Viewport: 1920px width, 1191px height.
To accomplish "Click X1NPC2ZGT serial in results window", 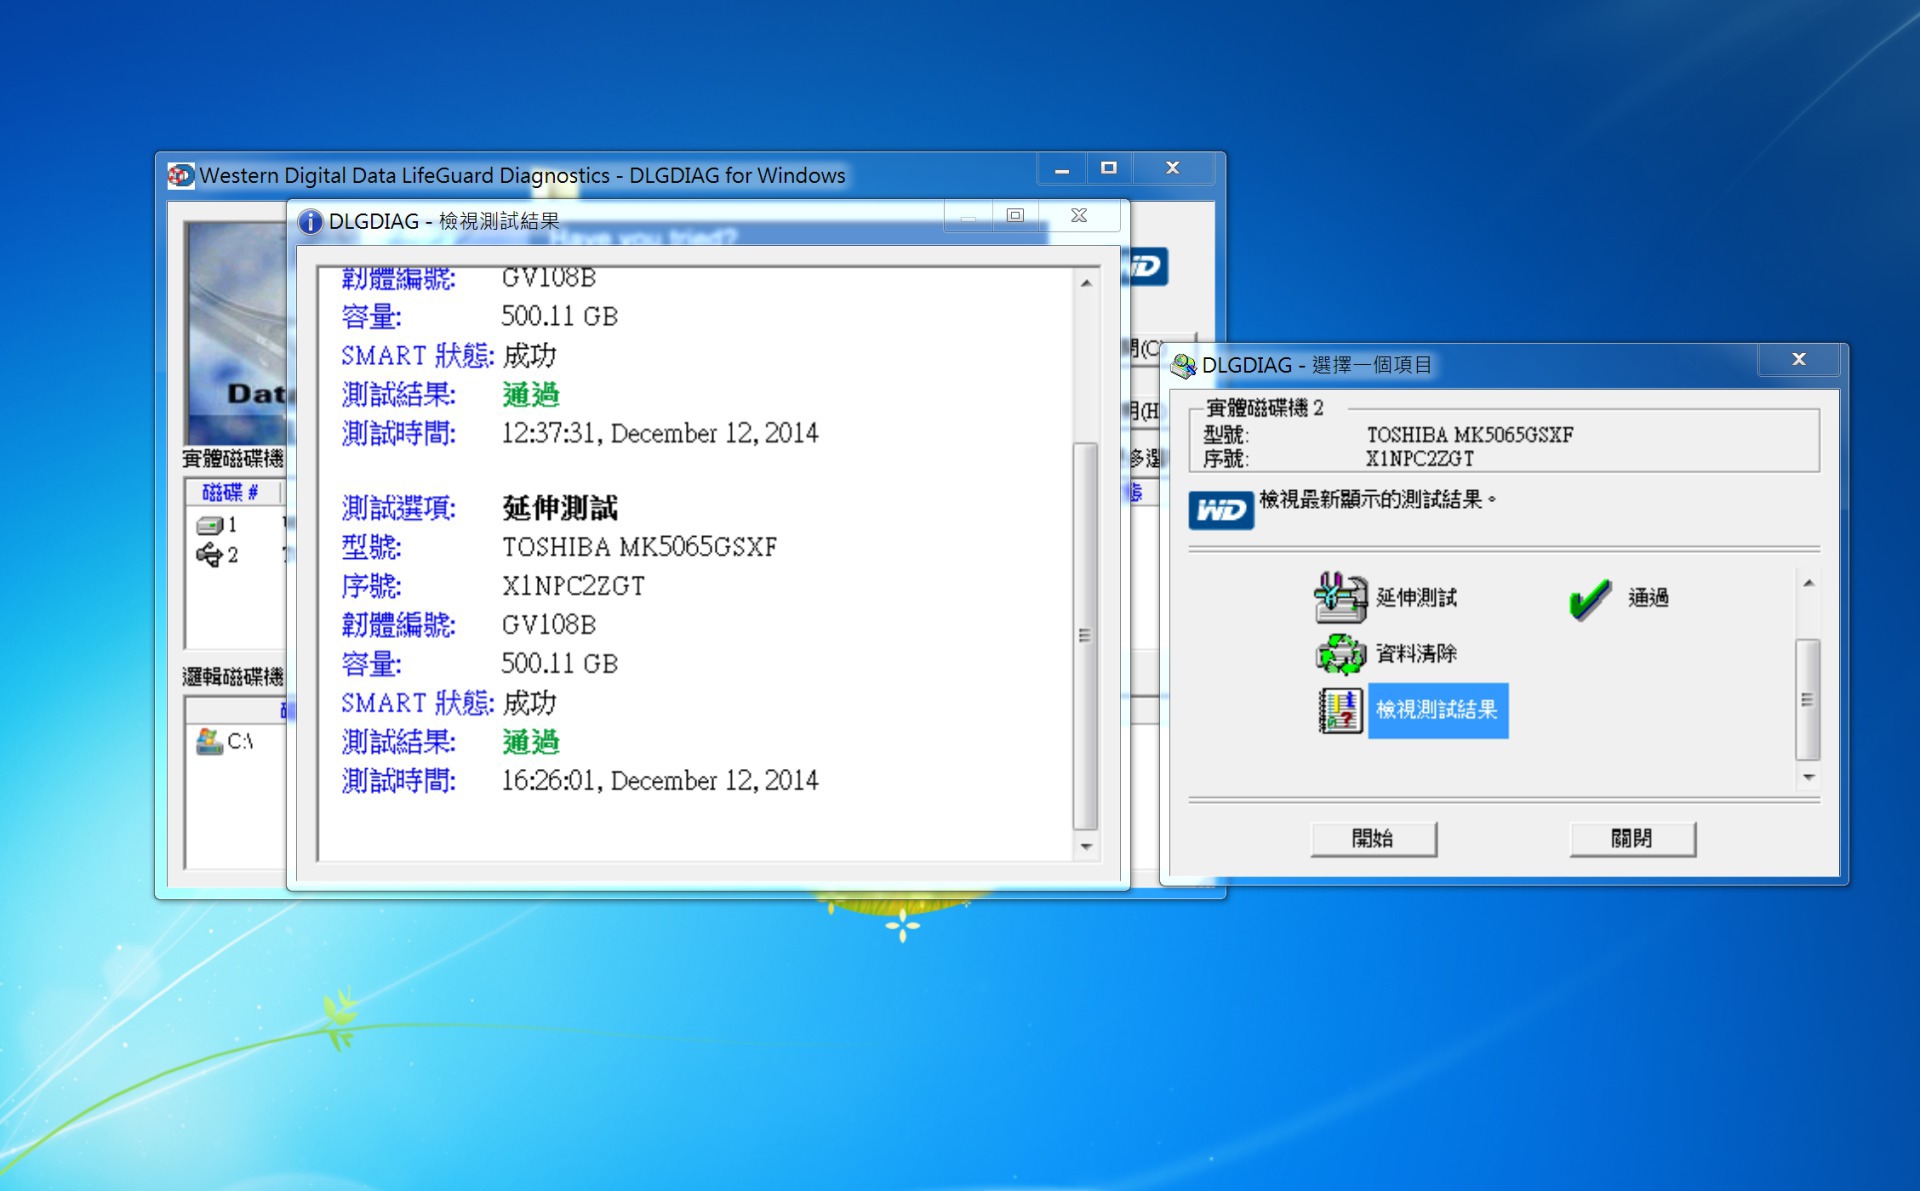I will [x=573, y=586].
